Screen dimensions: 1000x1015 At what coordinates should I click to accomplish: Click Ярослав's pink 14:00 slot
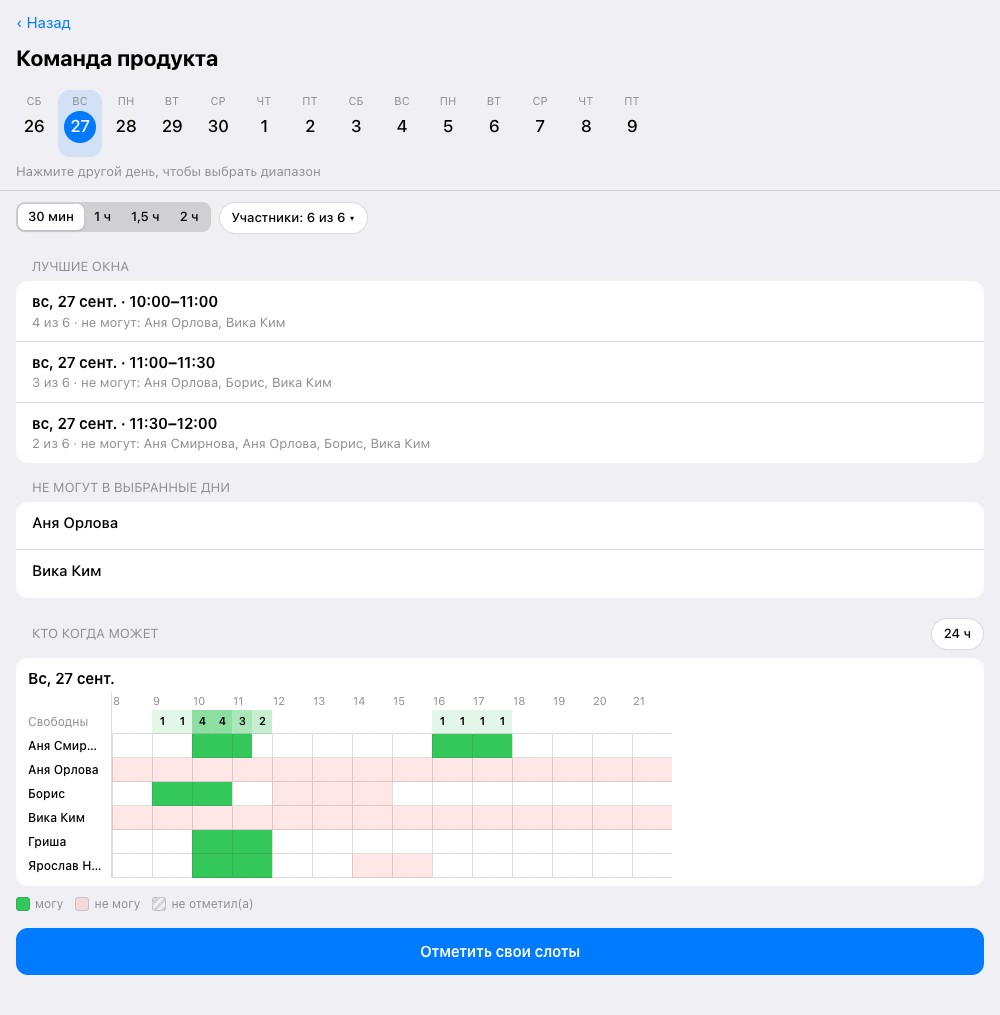coord(362,865)
